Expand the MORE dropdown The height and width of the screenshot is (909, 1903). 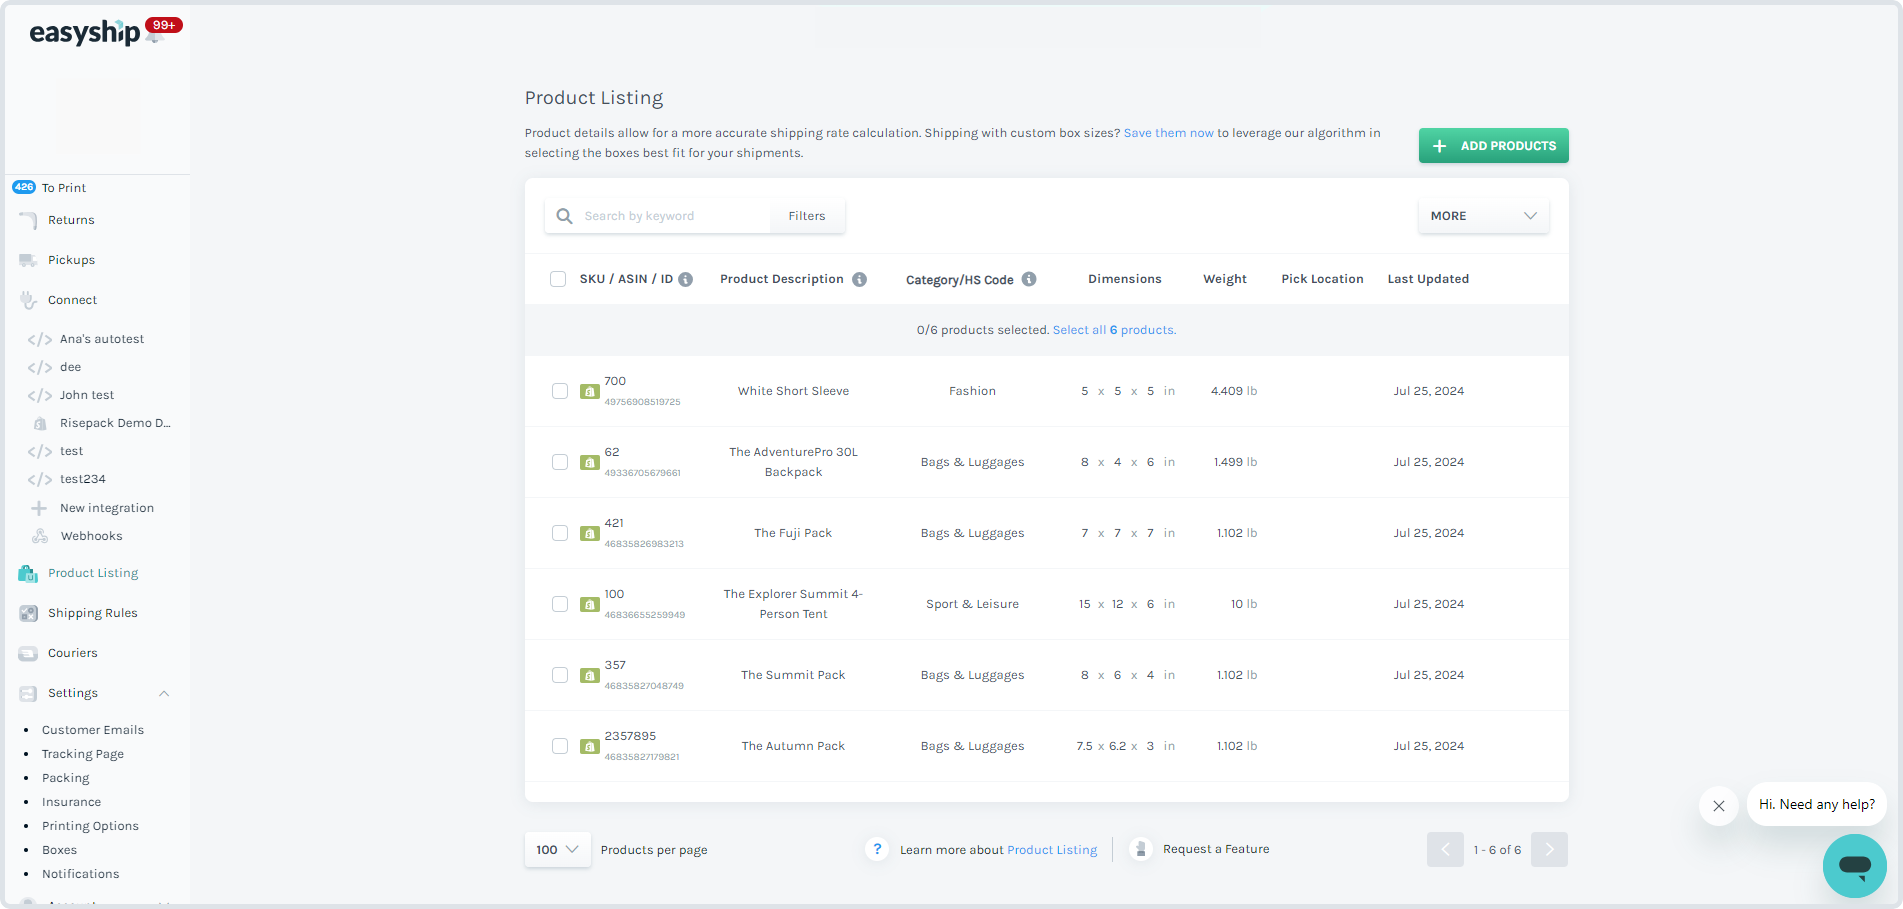1483,216
